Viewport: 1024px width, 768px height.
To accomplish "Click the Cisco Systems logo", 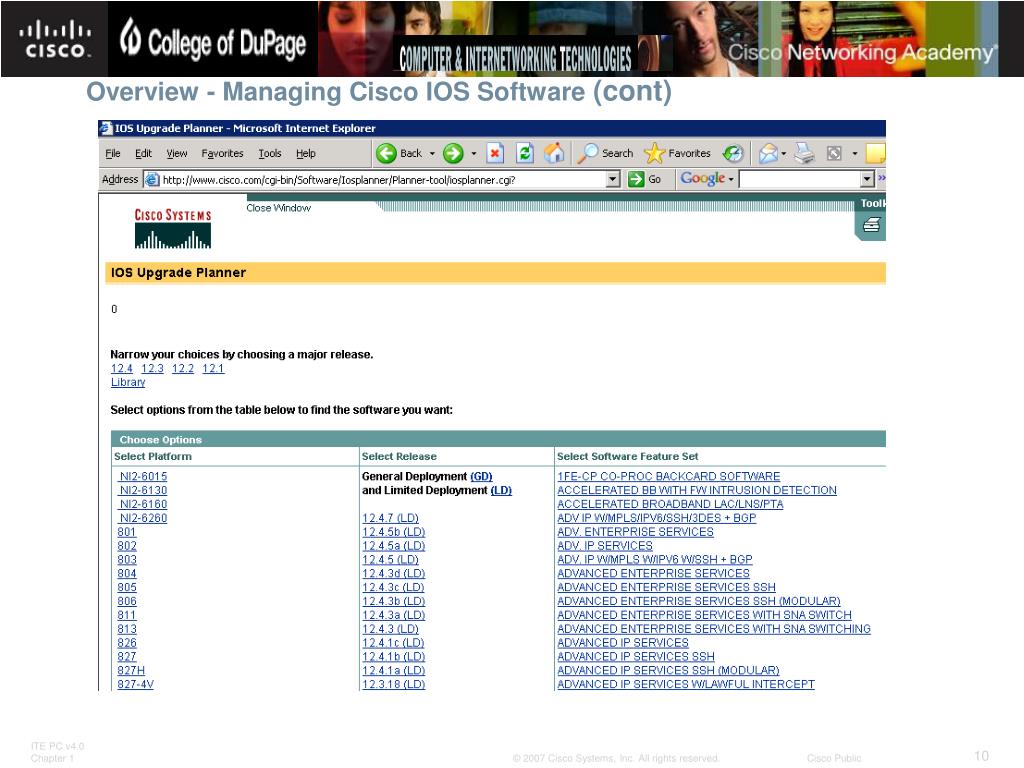I will click(x=172, y=229).
